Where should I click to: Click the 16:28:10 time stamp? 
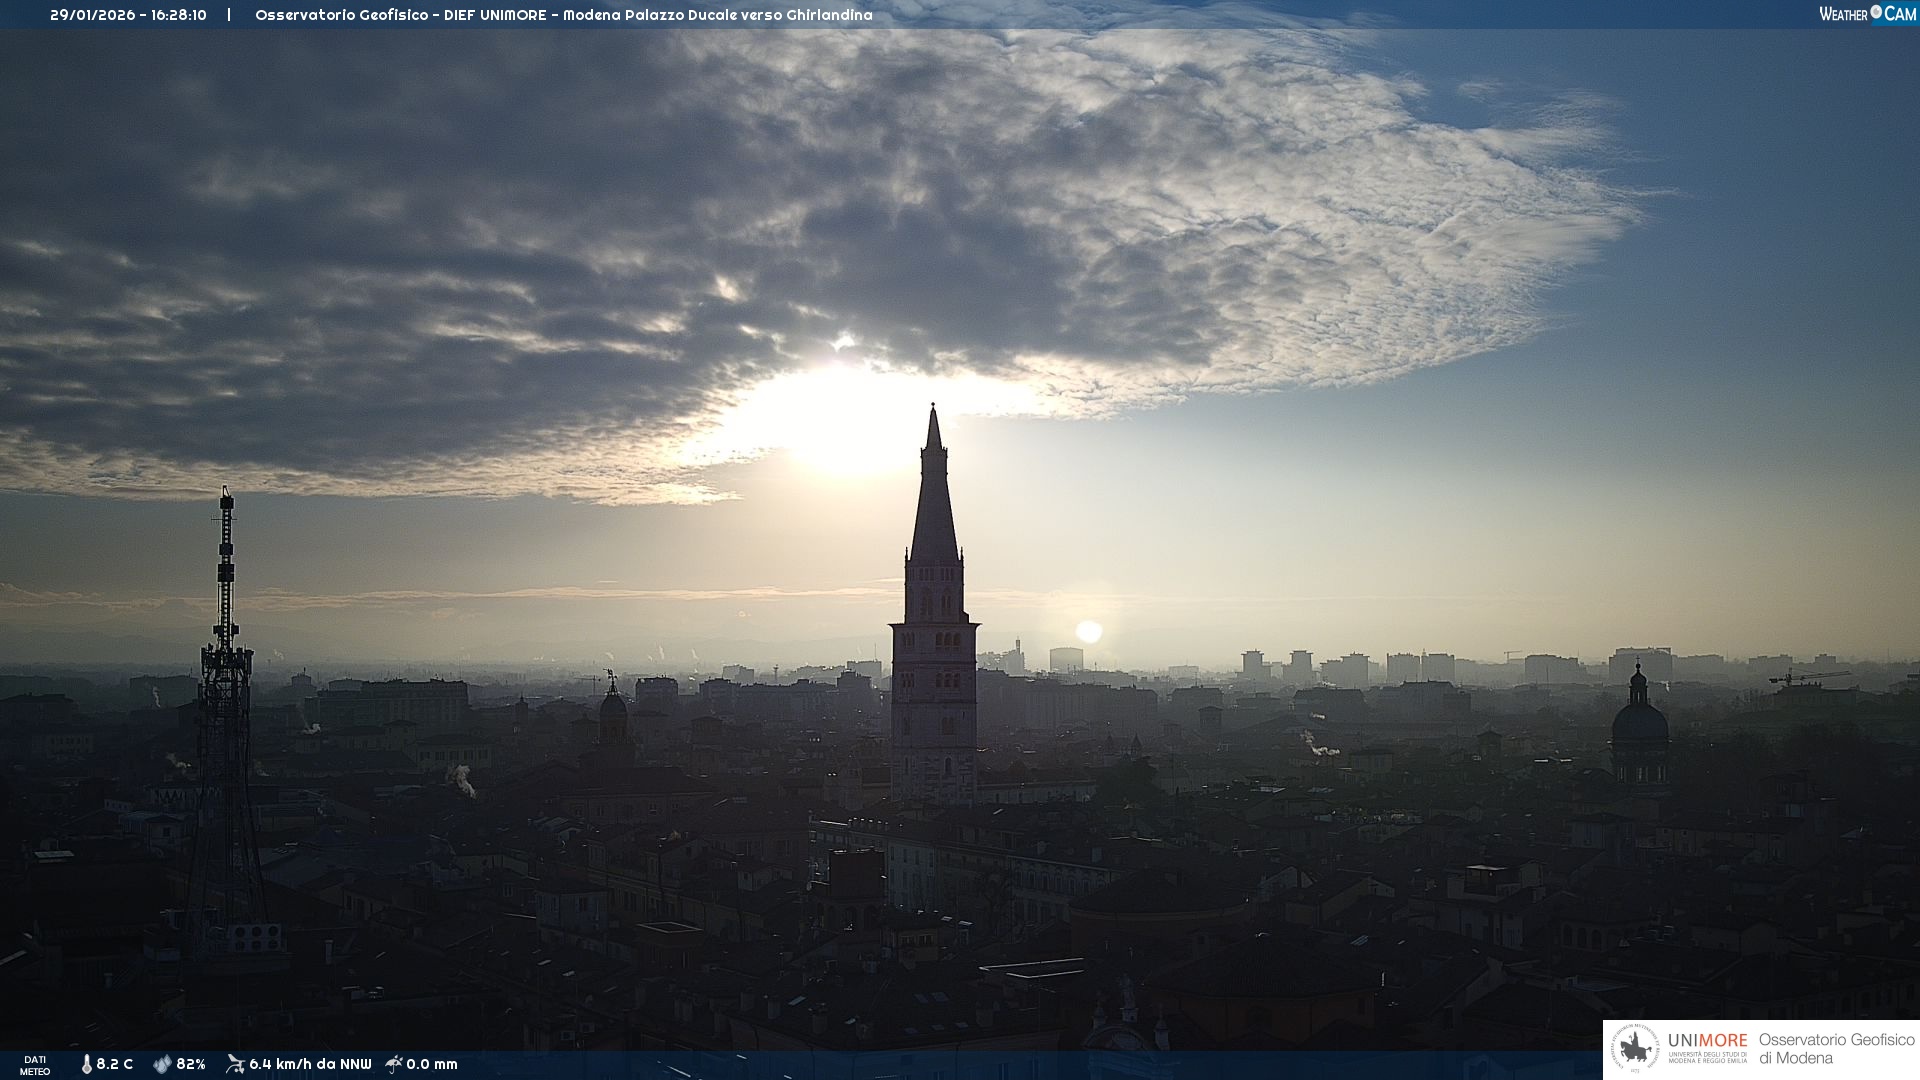tap(179, 15)
